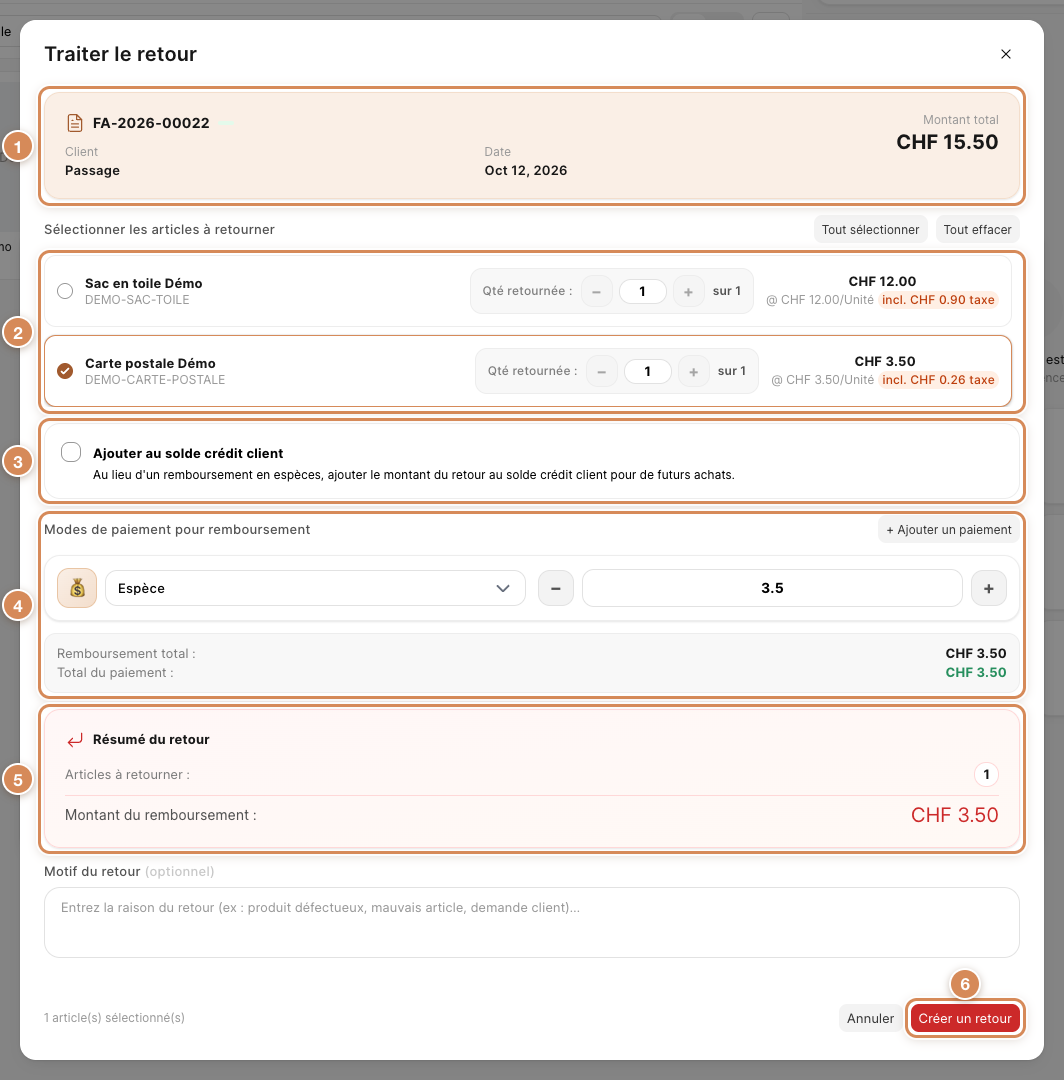Click the SKU DEMO-SAC-TOILE
1064x1080 pixels.
point(137,300)
